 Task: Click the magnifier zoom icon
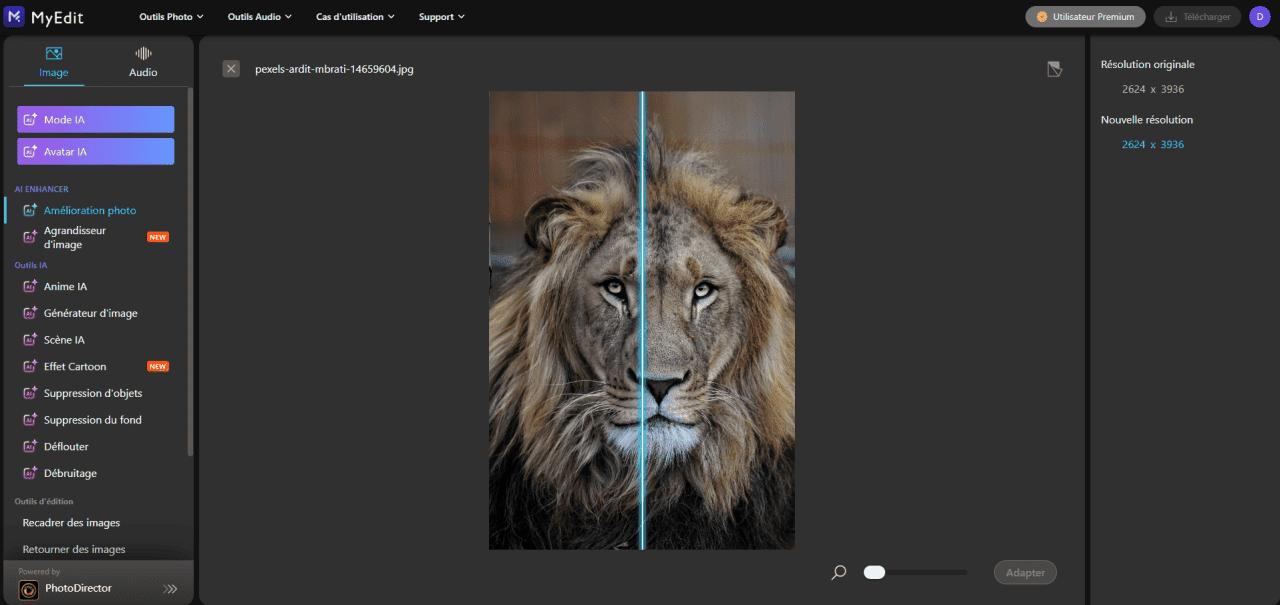pyautogui.click(x=839, y=573)
